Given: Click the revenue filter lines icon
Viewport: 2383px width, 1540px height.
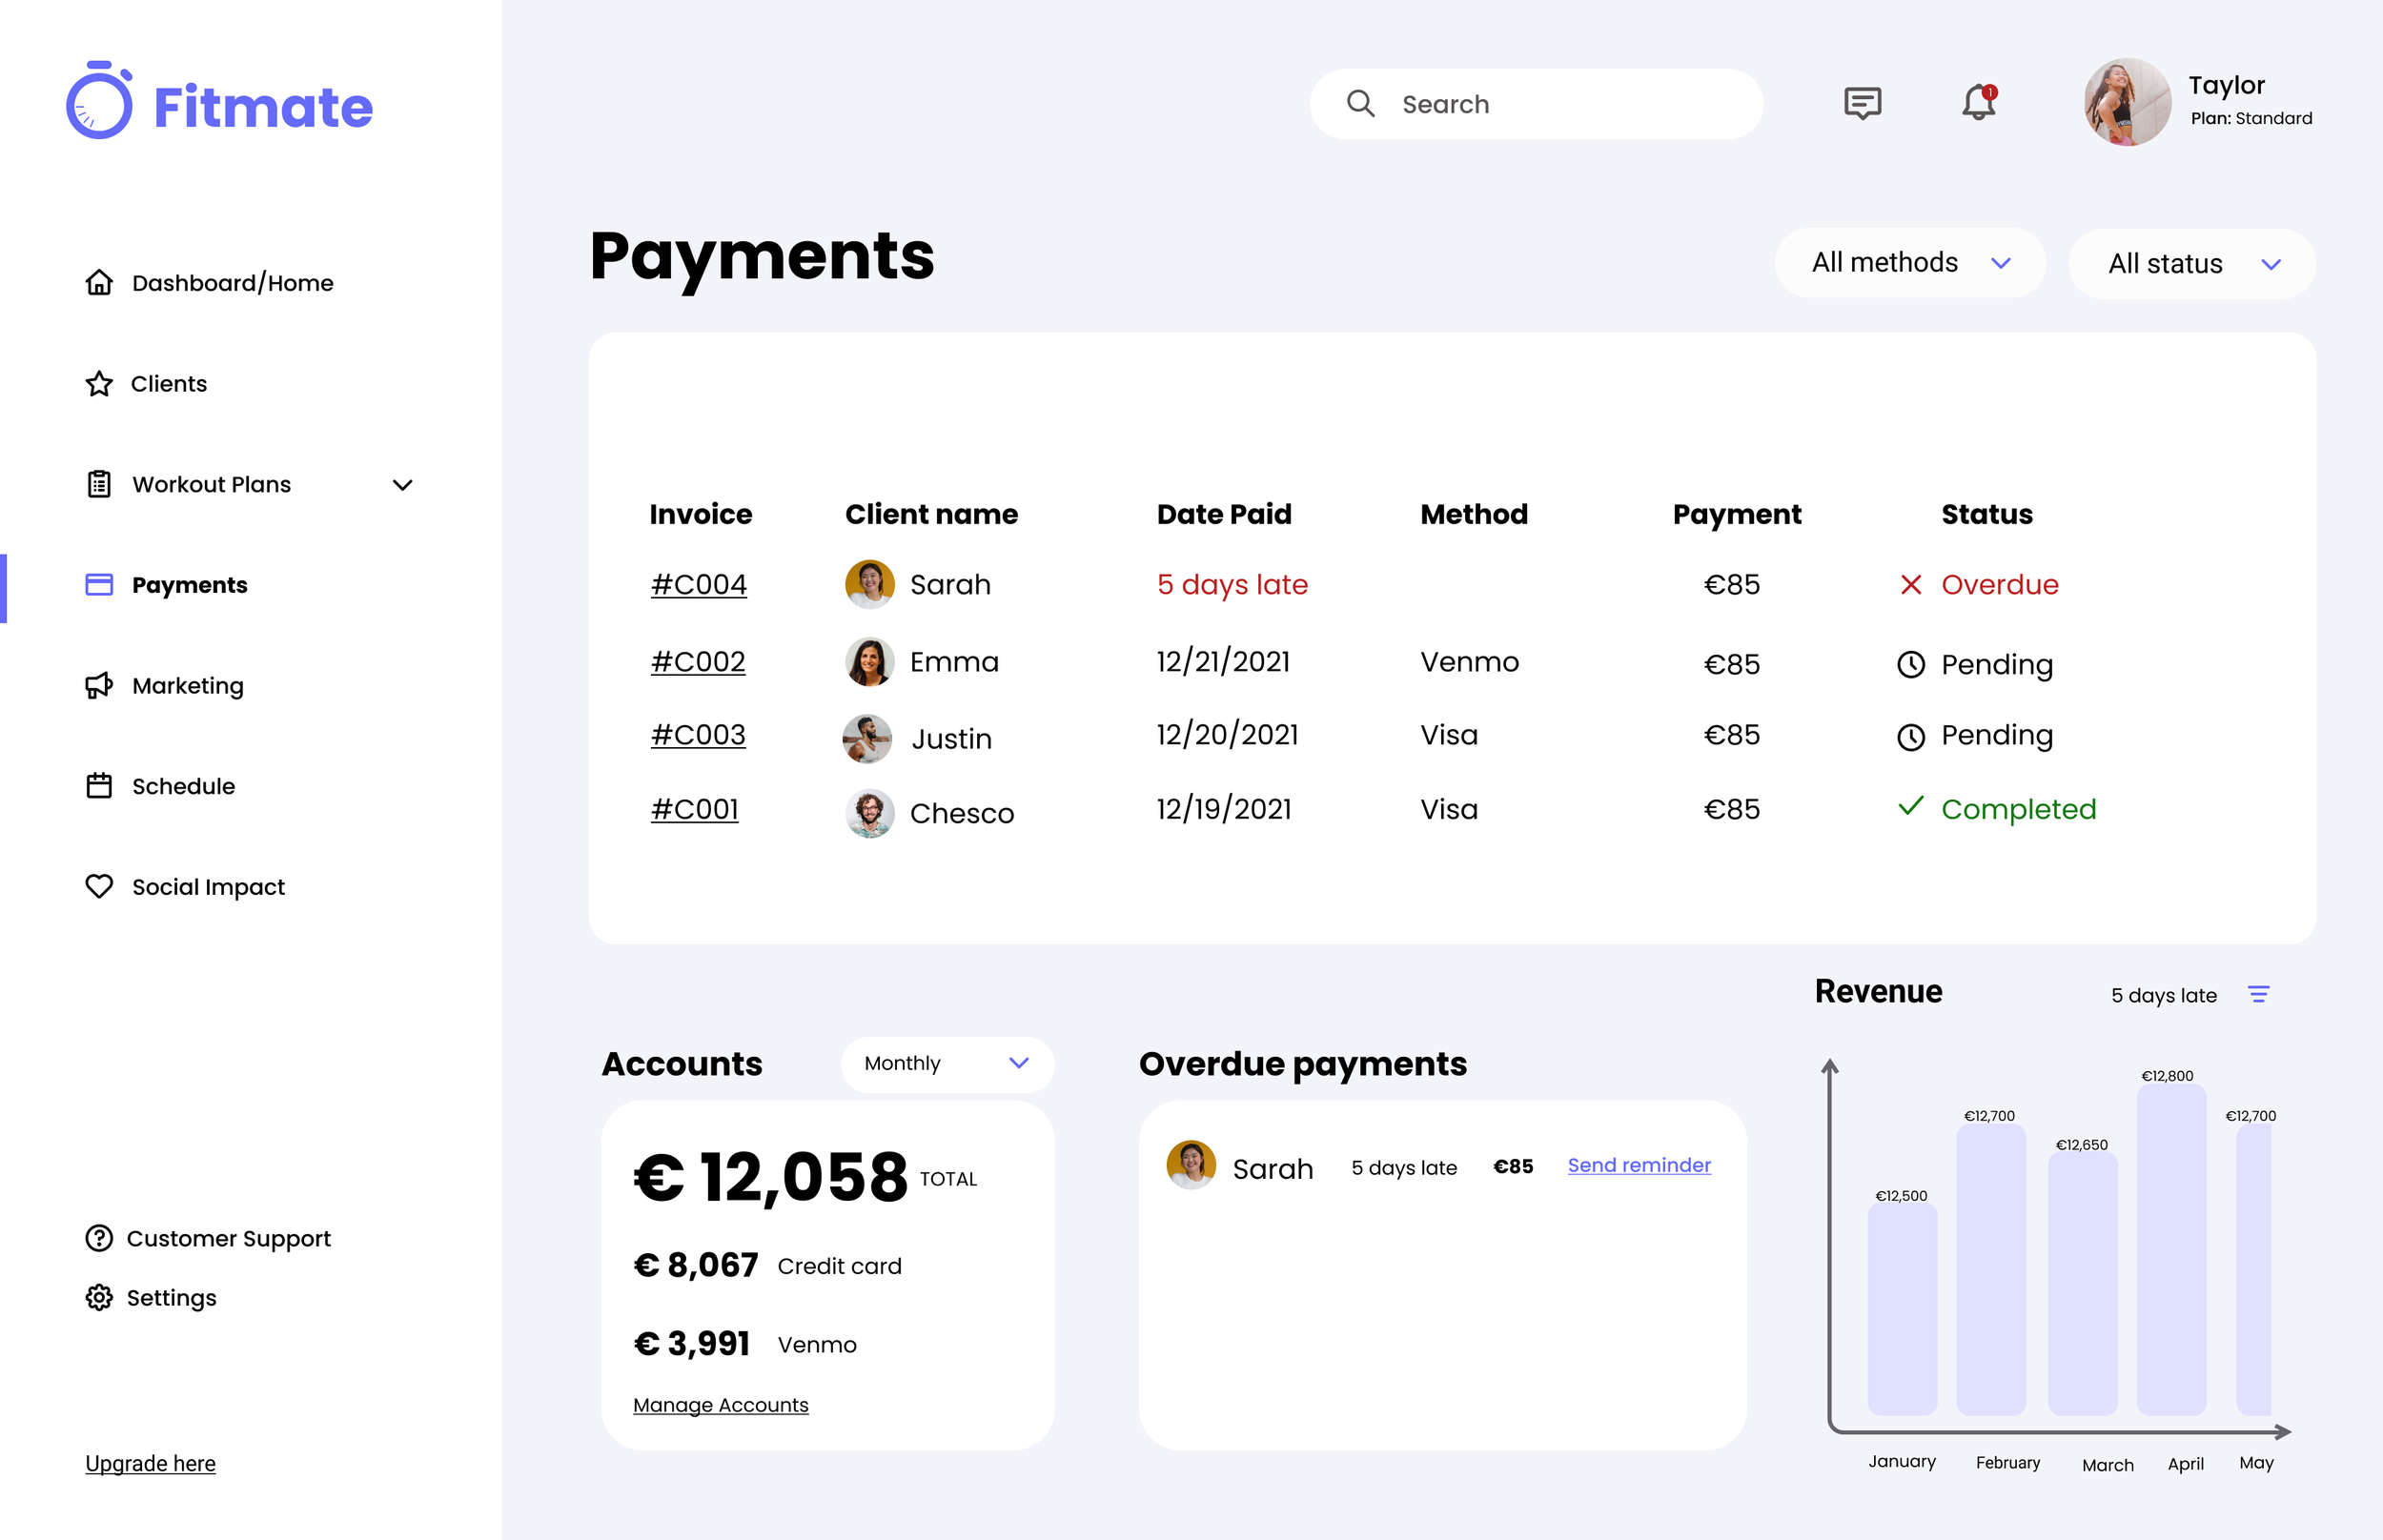Looking at the screenshot, I should [2258, 994].
